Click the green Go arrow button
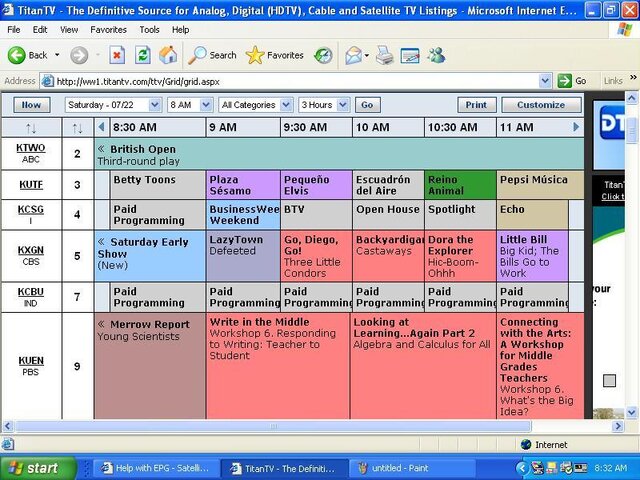Viewport: 640px width, 480px height. (x=564, y=81)
